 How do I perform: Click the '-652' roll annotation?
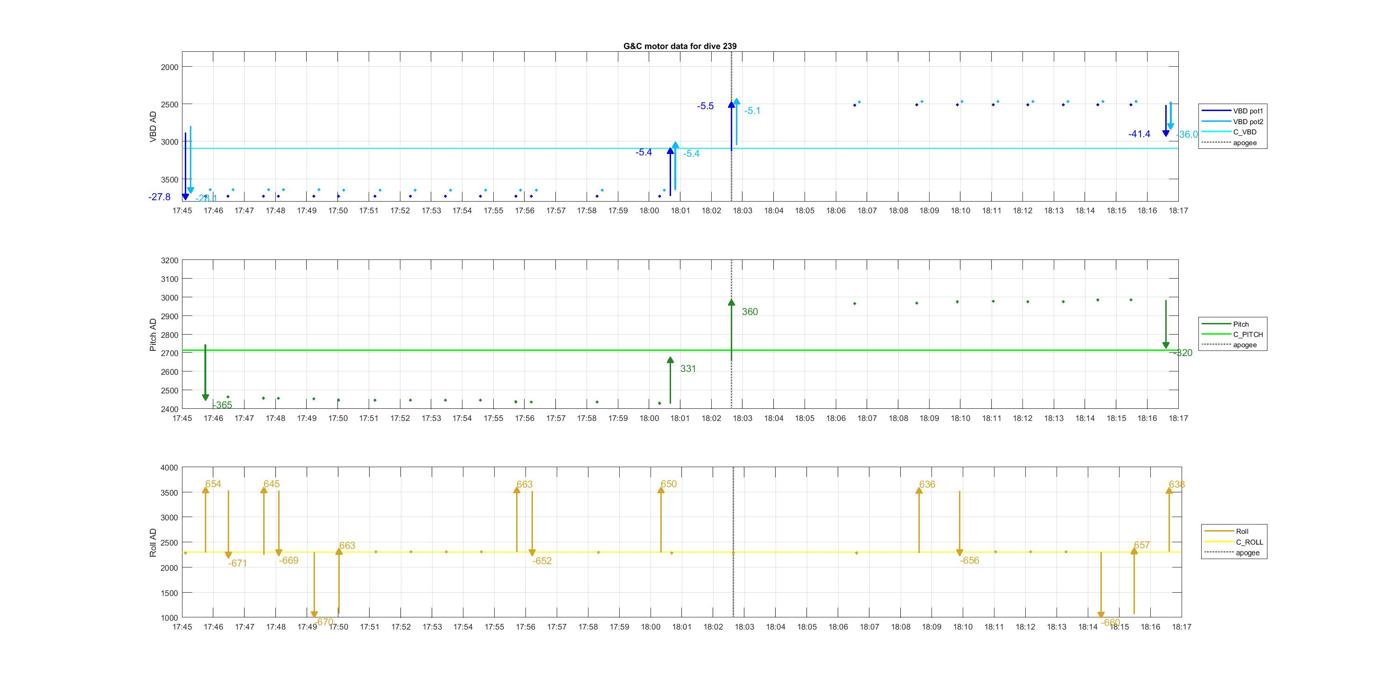tap(541, 561)
